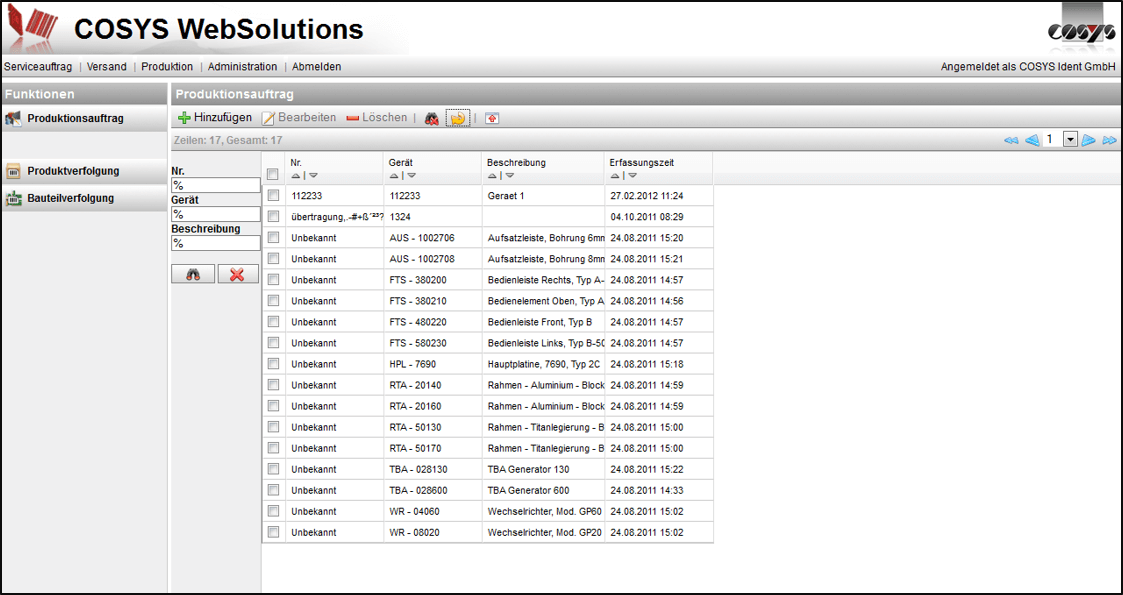Click the 'RTA - 50170' device cell

[433, 448]
